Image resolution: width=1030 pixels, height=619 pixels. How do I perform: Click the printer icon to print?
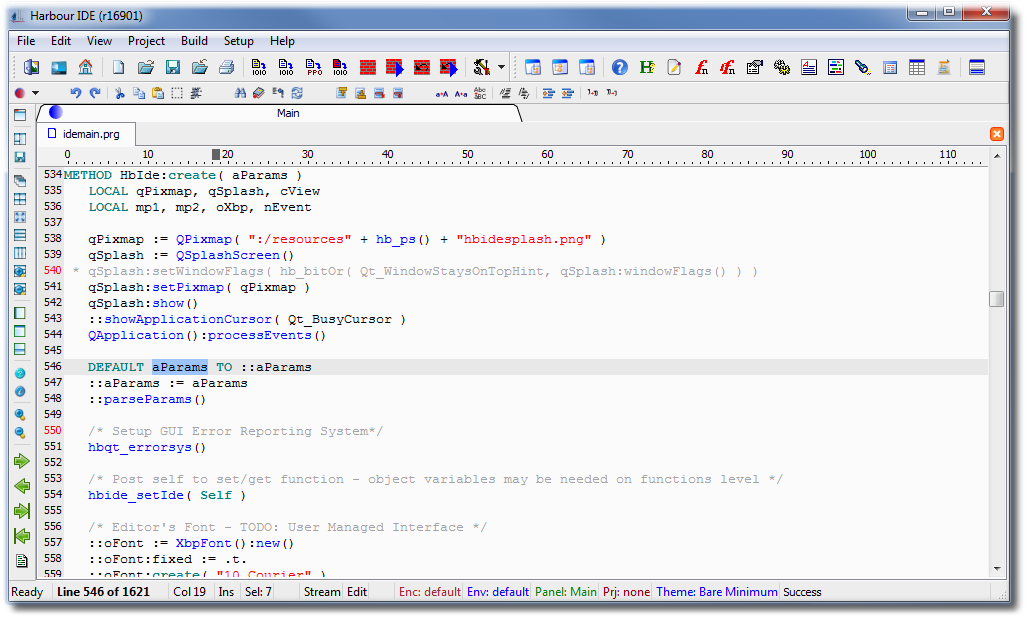226,67
